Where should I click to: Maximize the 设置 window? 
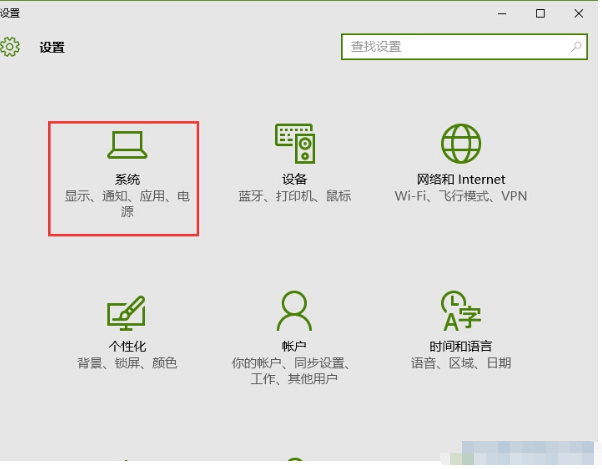pyautogui.click(x=540, y=14)
